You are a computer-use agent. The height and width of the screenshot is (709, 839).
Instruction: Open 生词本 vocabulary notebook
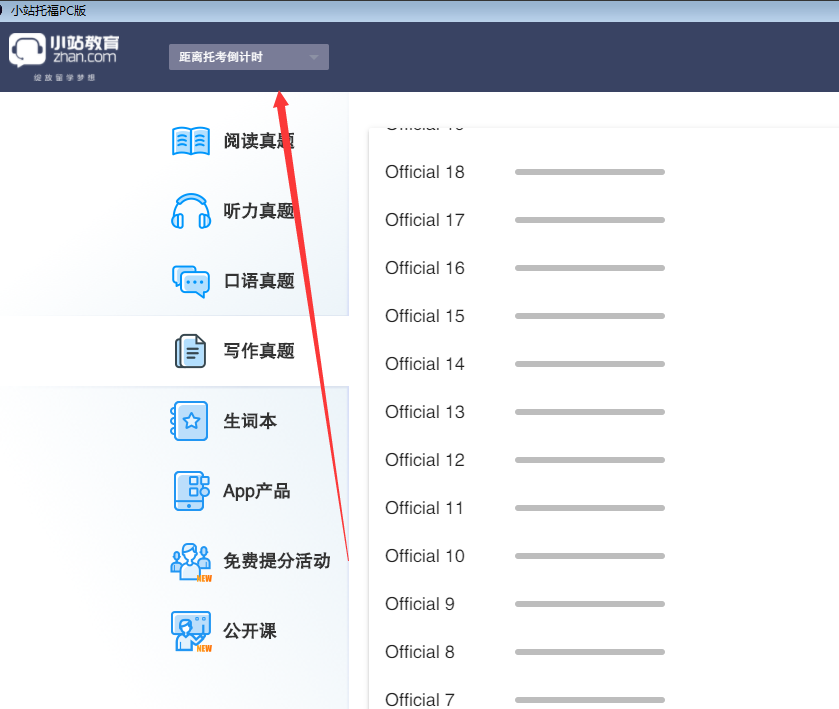coord(250,421)
